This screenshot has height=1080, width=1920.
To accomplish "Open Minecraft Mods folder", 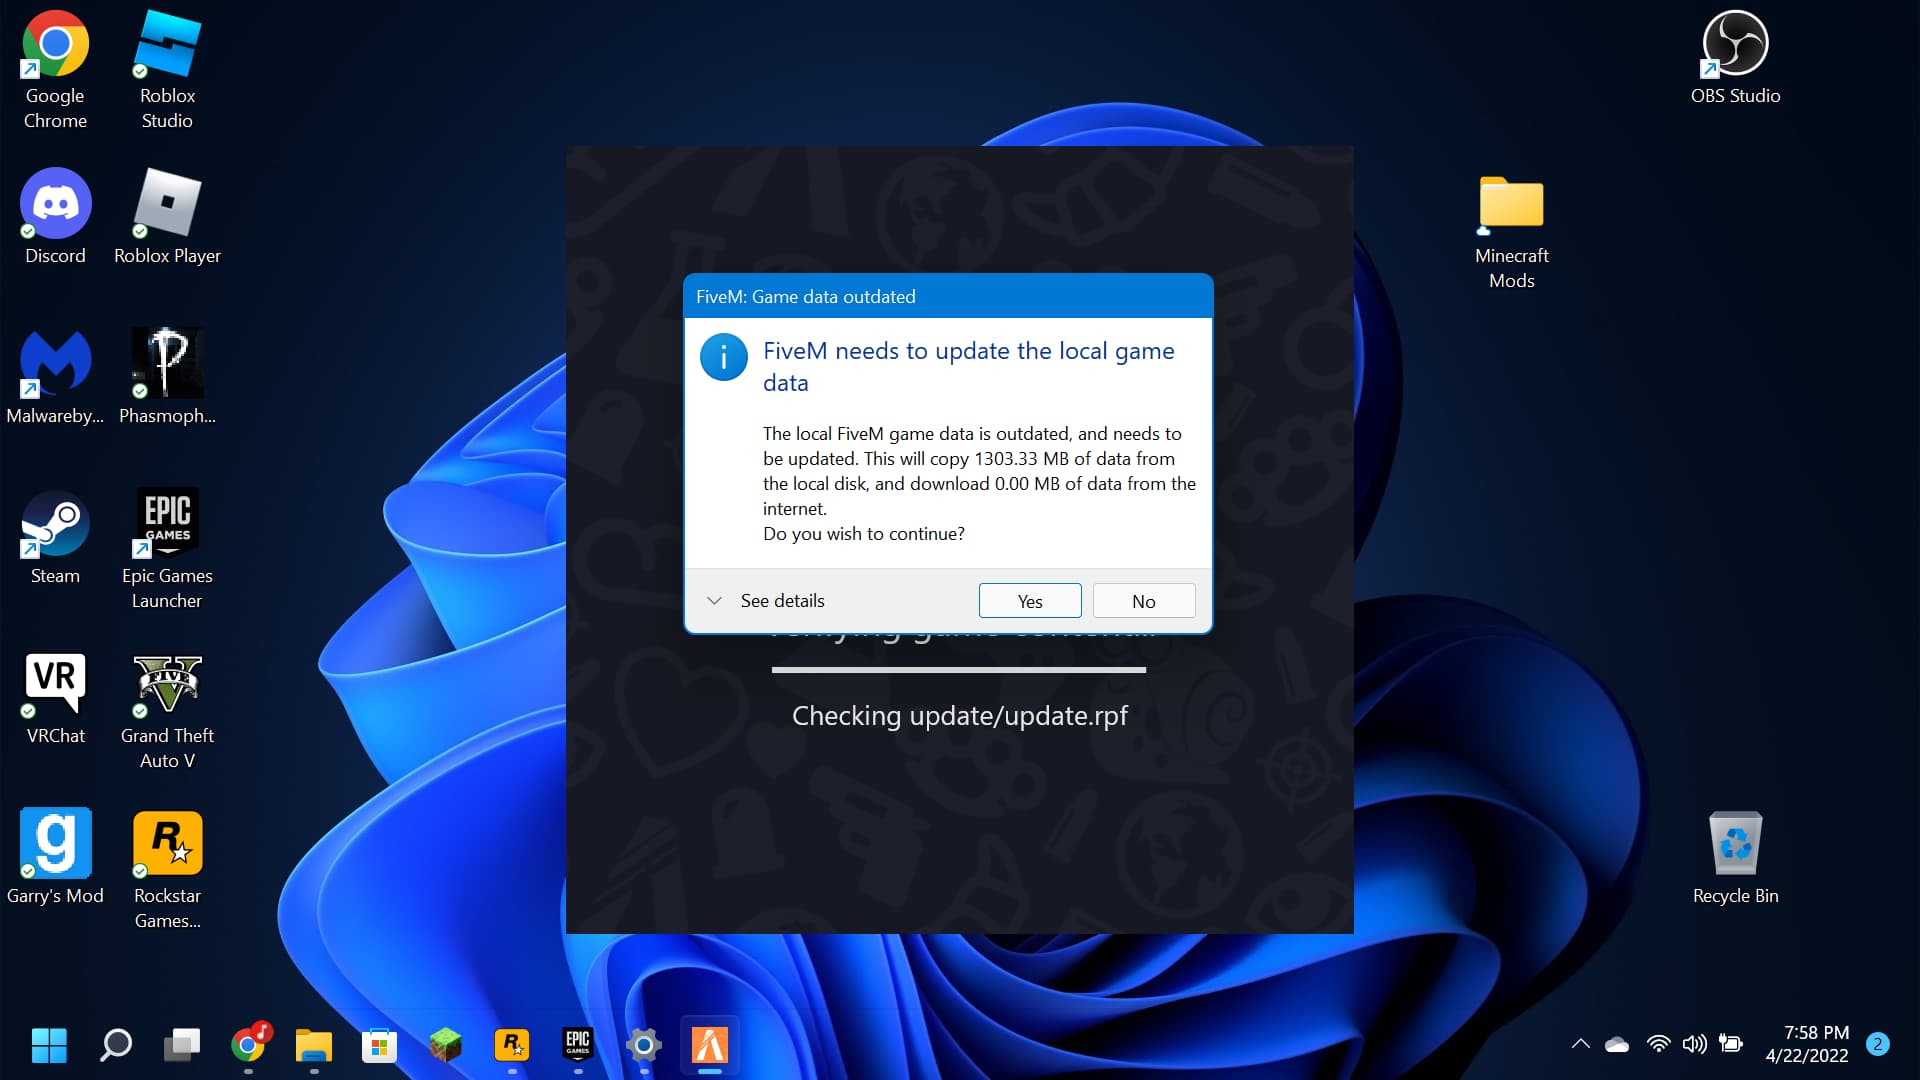I will 1511,205.
